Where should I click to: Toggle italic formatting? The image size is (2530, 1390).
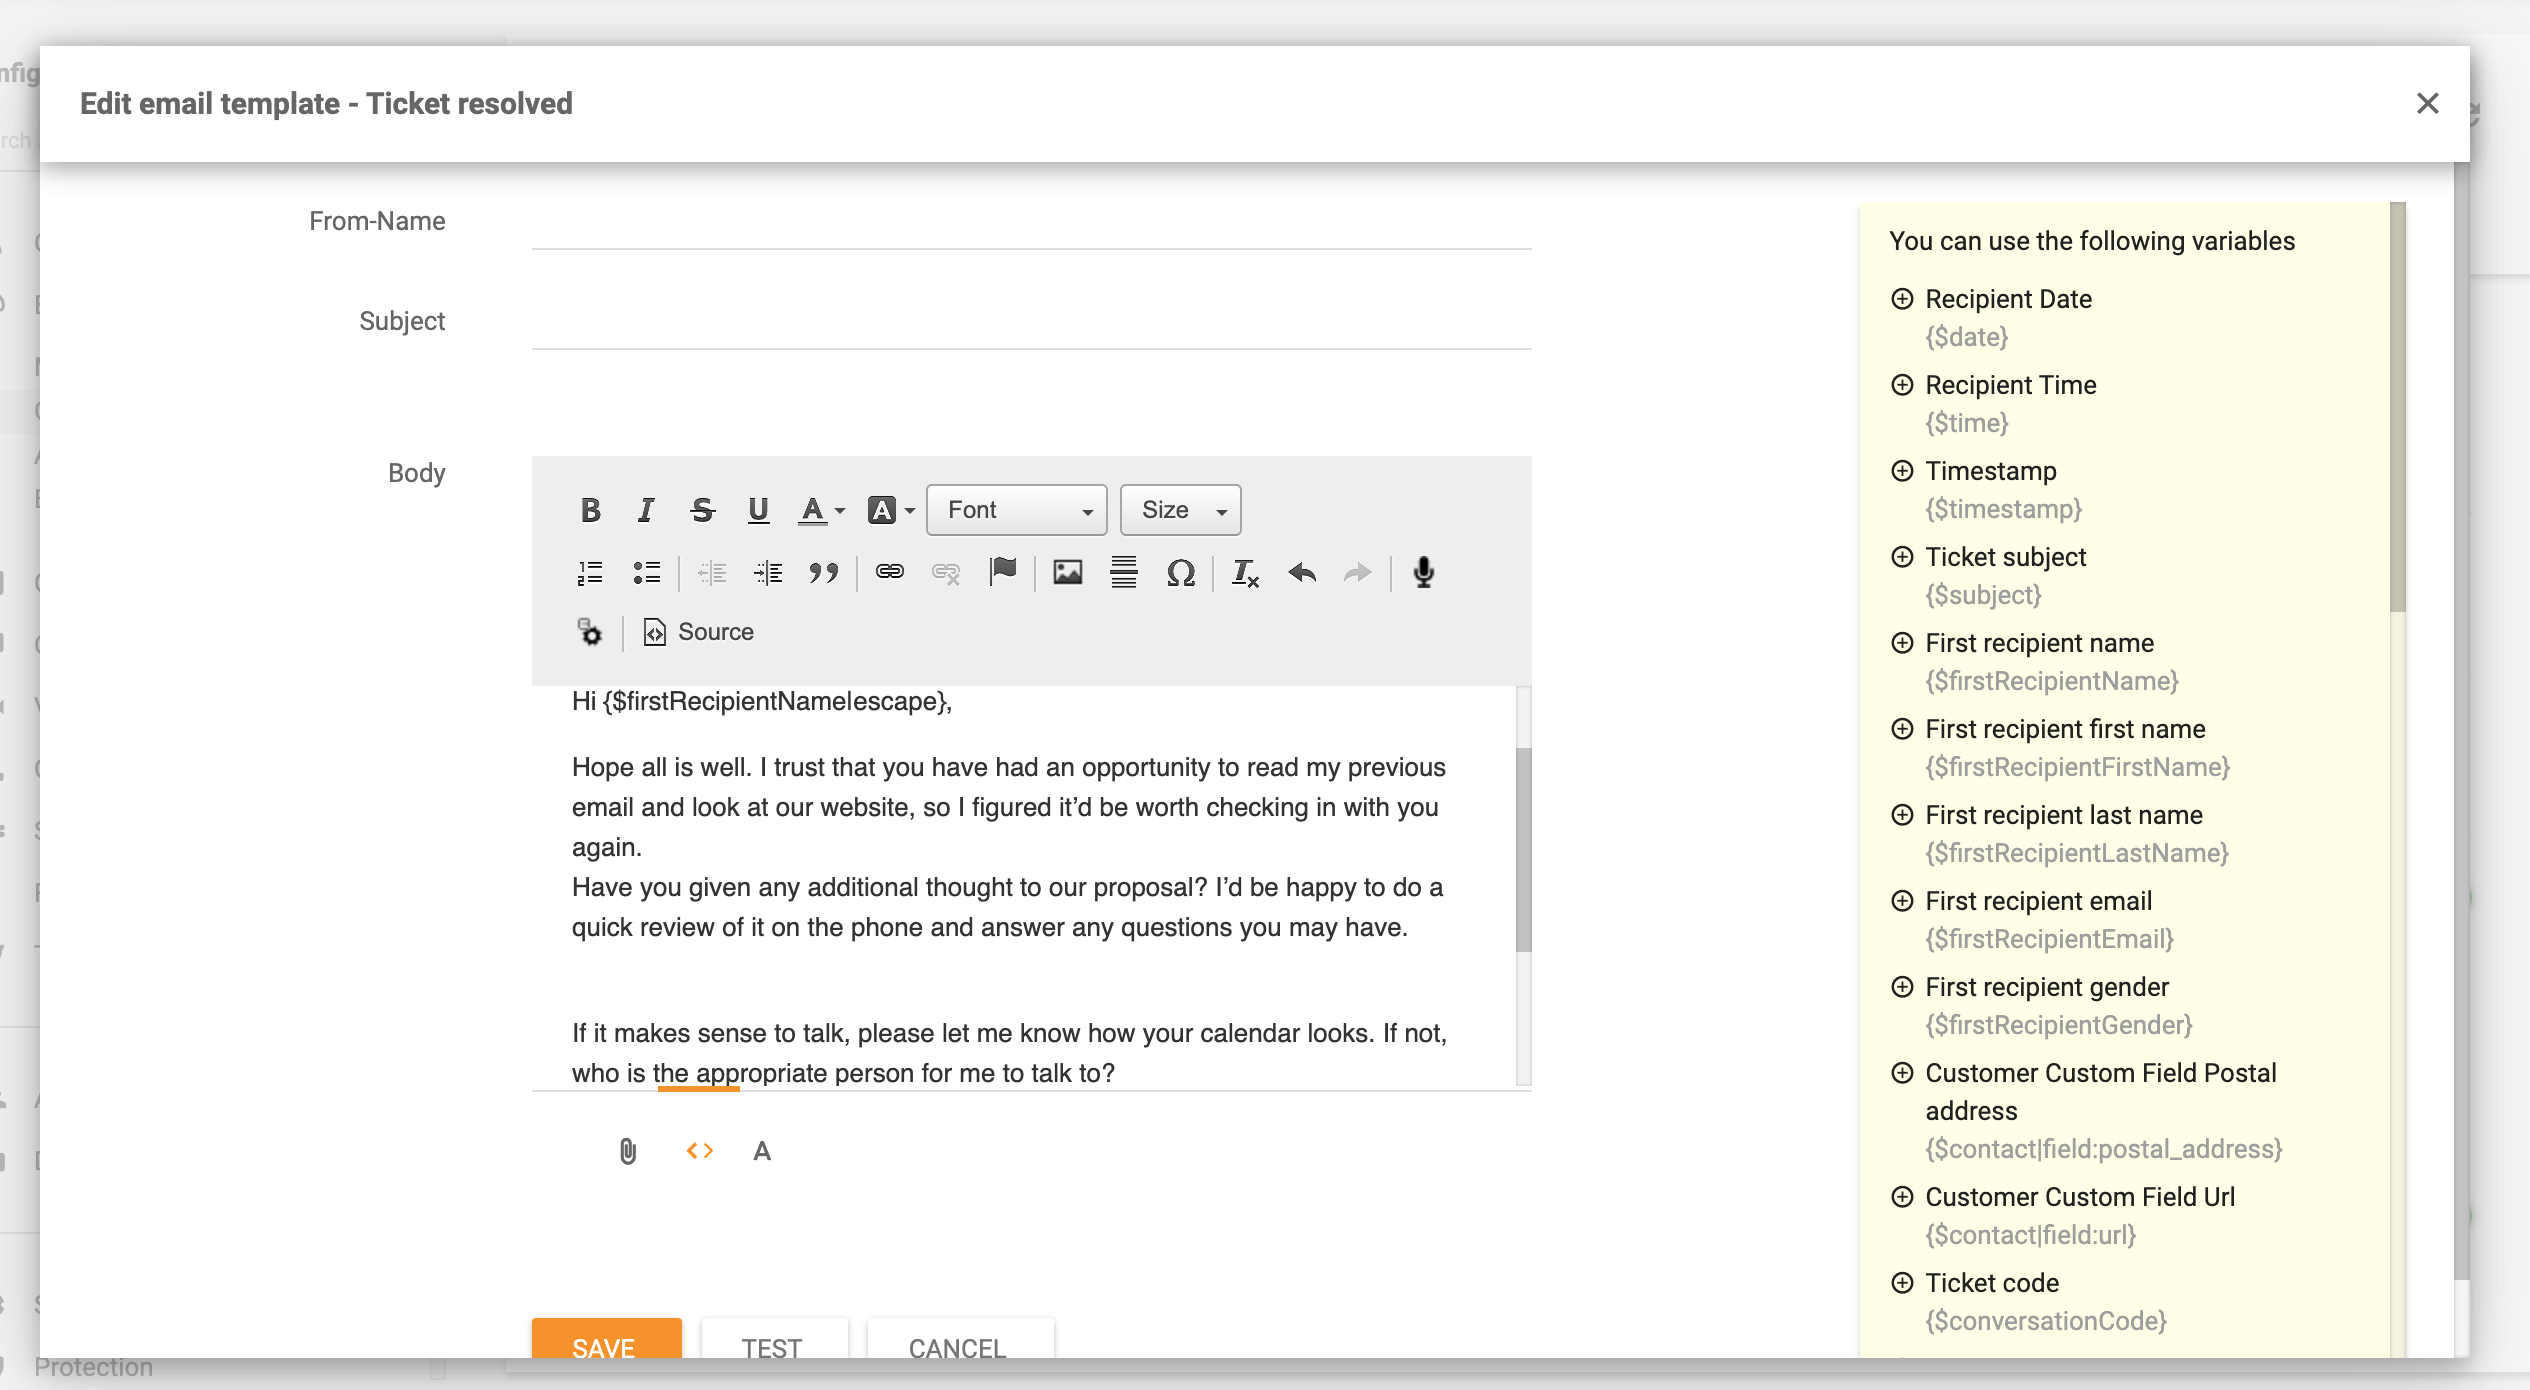[x=645, y=510]
